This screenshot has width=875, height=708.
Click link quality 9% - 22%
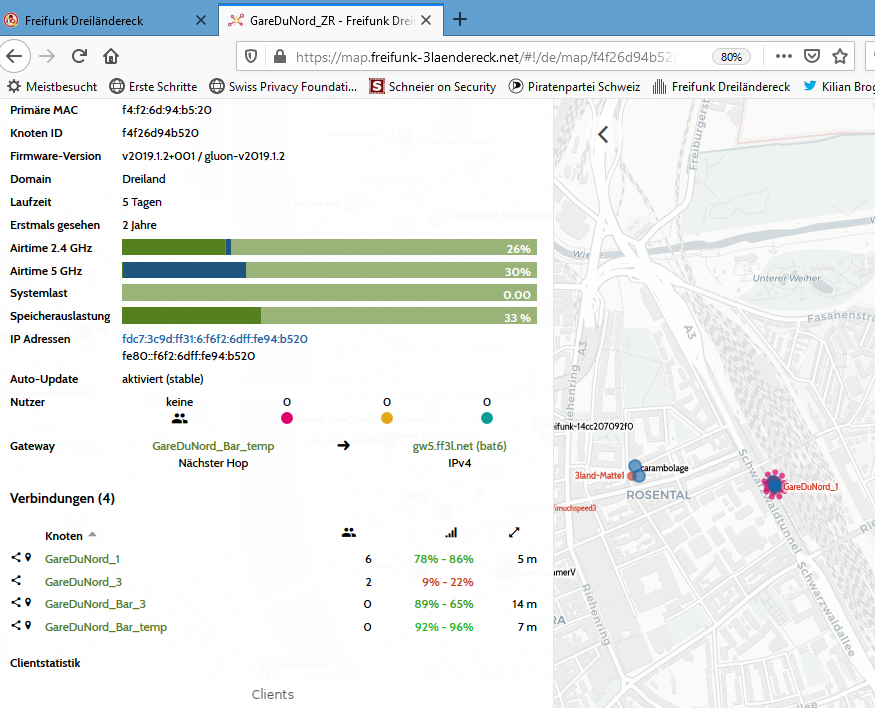(448, 581)
